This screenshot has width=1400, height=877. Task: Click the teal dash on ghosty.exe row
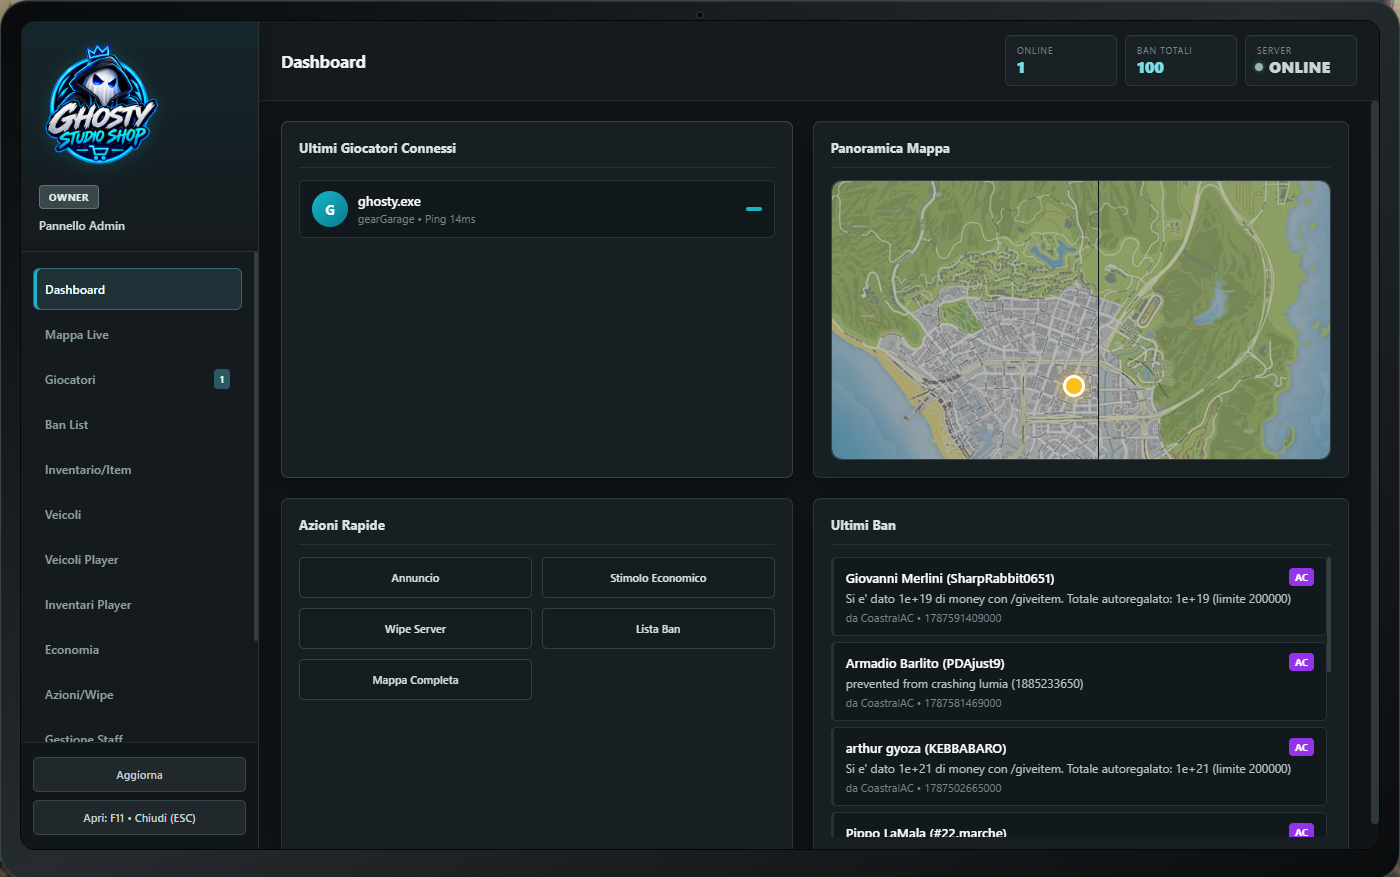[x=754, y=209]
